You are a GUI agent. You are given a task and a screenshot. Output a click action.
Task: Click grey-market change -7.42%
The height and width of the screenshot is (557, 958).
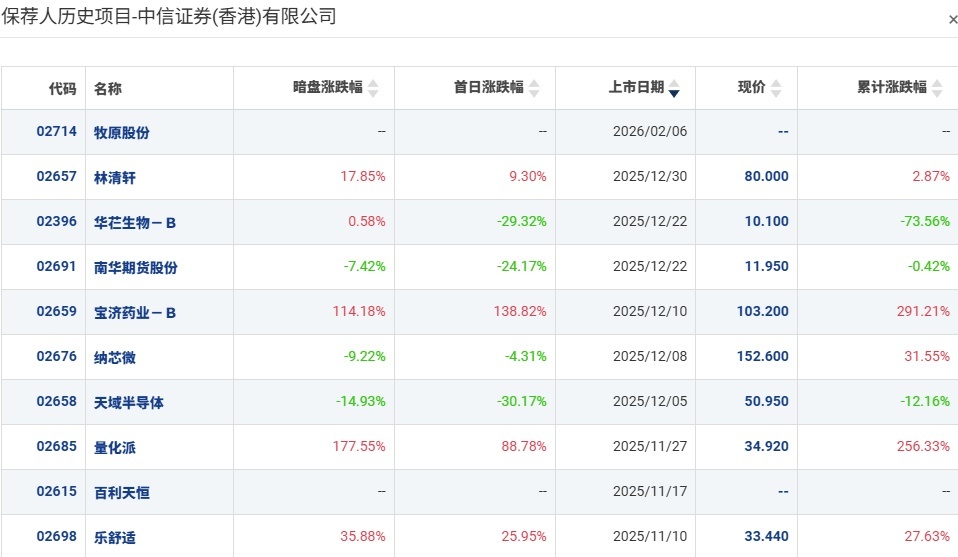364,266
